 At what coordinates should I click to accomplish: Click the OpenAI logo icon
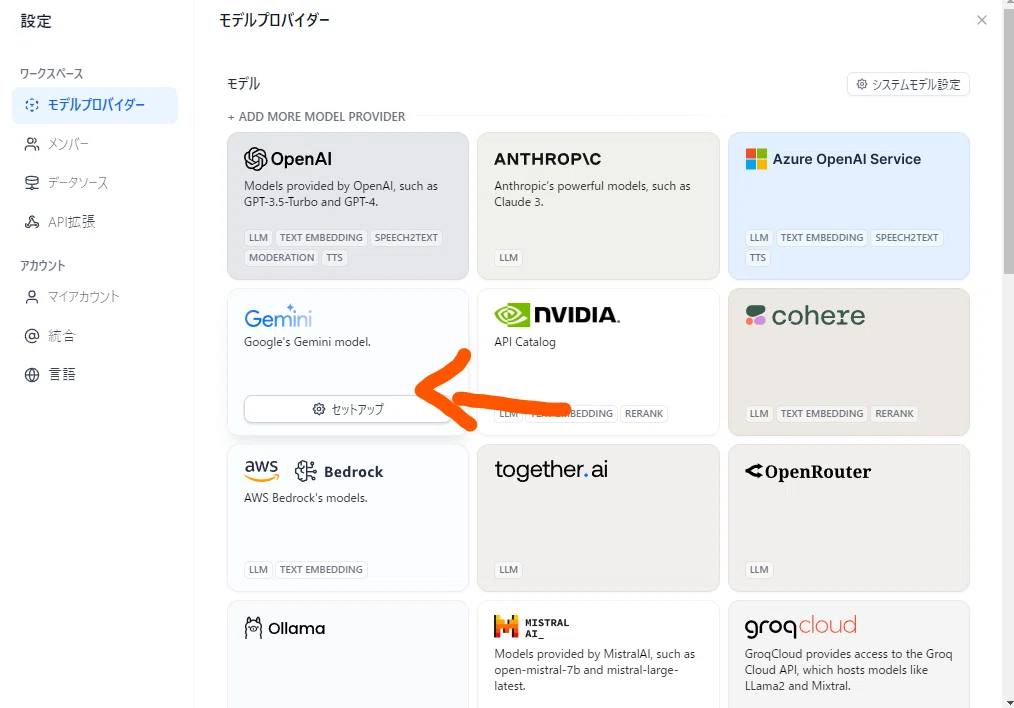tap(255, 158)
